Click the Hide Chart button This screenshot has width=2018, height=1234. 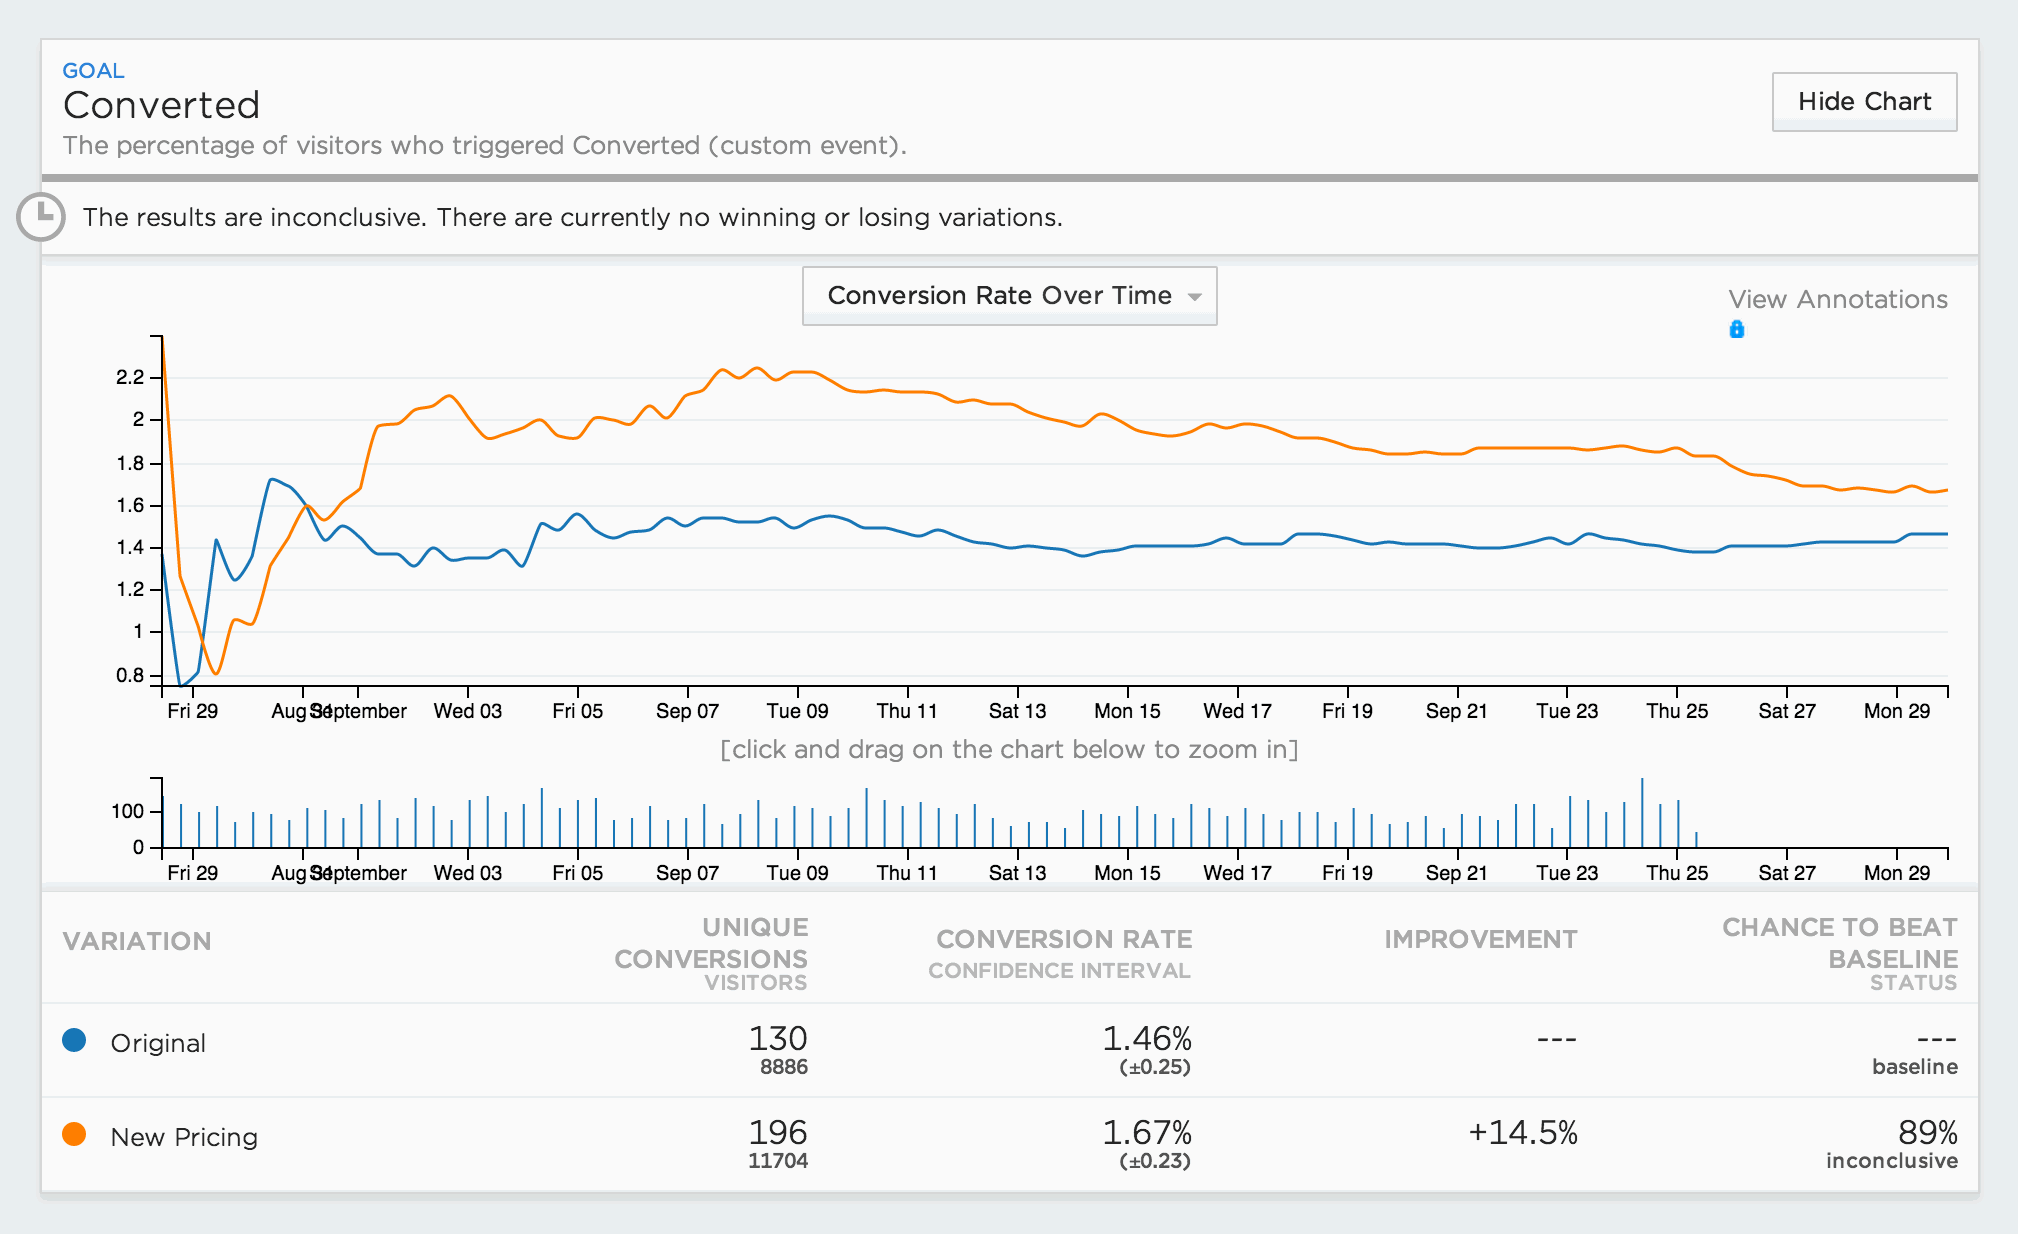1863,101
